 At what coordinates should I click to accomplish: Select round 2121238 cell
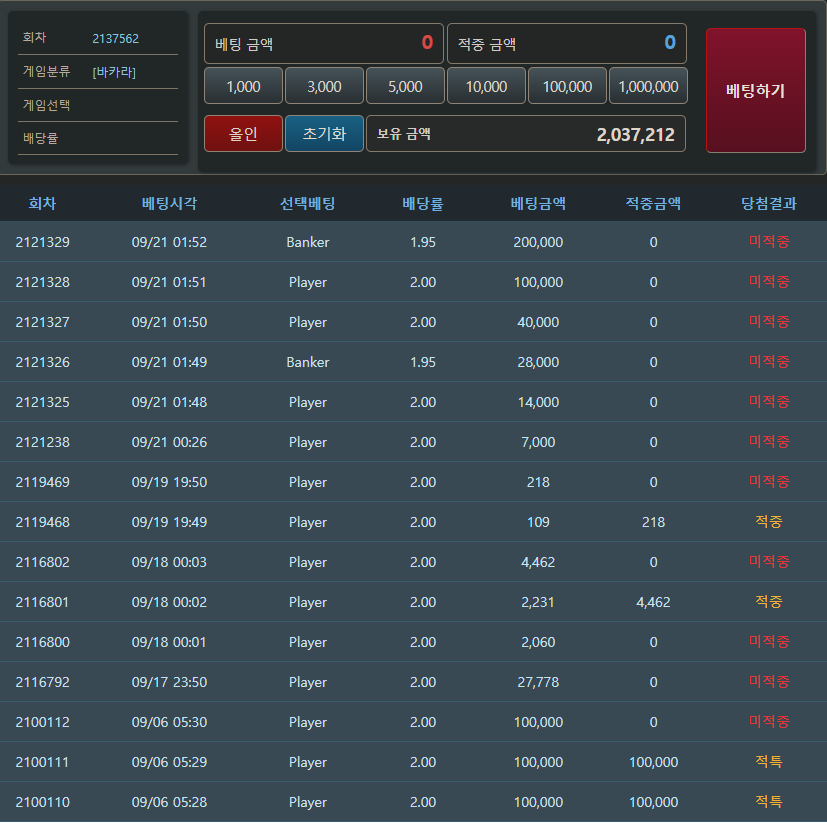click(x=42, y=442)
